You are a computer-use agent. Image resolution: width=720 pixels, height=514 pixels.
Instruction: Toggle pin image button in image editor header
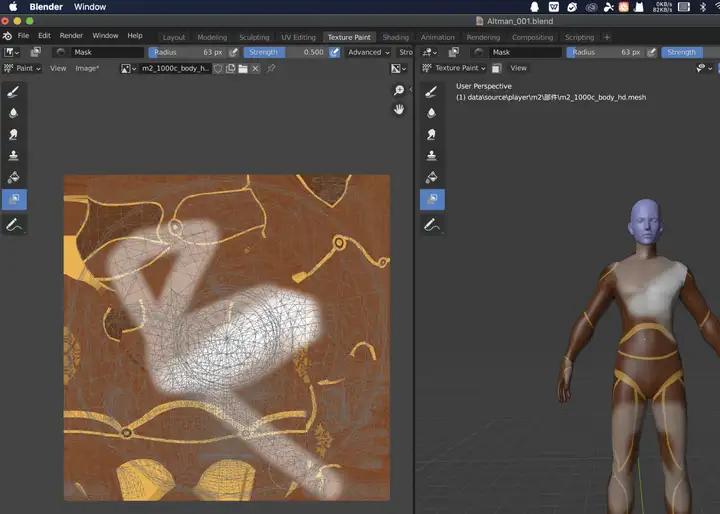point(270,68)
